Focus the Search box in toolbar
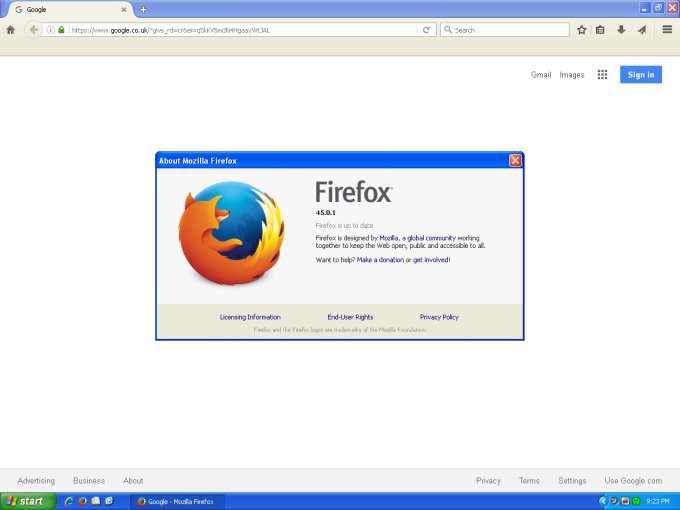 pos(505,30)
